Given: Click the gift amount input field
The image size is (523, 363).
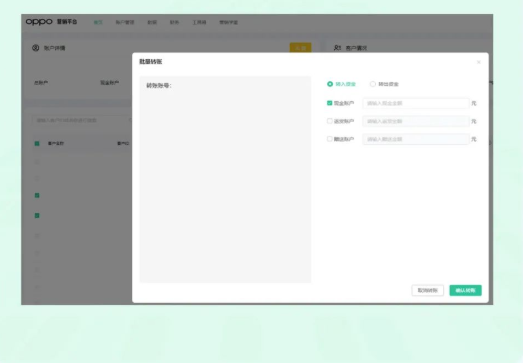Looking at the screenshot, I should (x=416, y=139).
